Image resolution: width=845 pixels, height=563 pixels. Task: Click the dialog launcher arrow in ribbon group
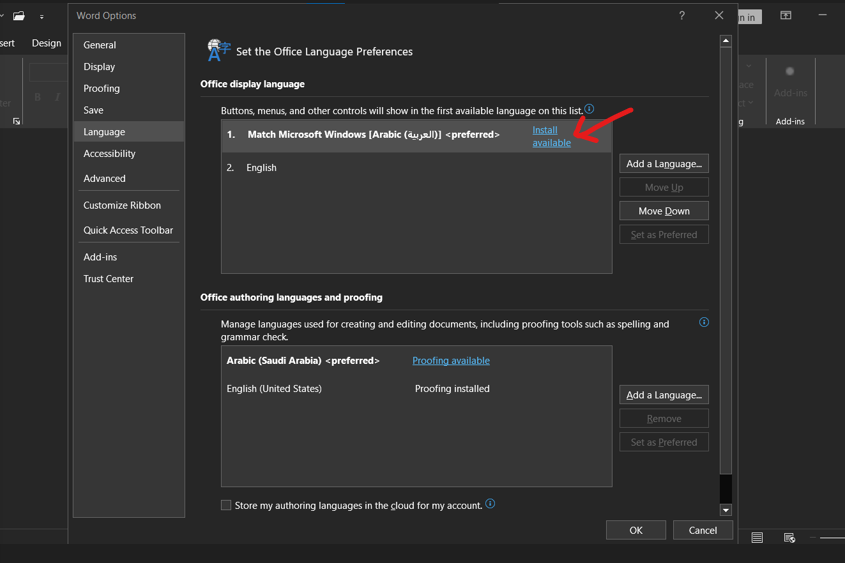[x=16, y=121]
